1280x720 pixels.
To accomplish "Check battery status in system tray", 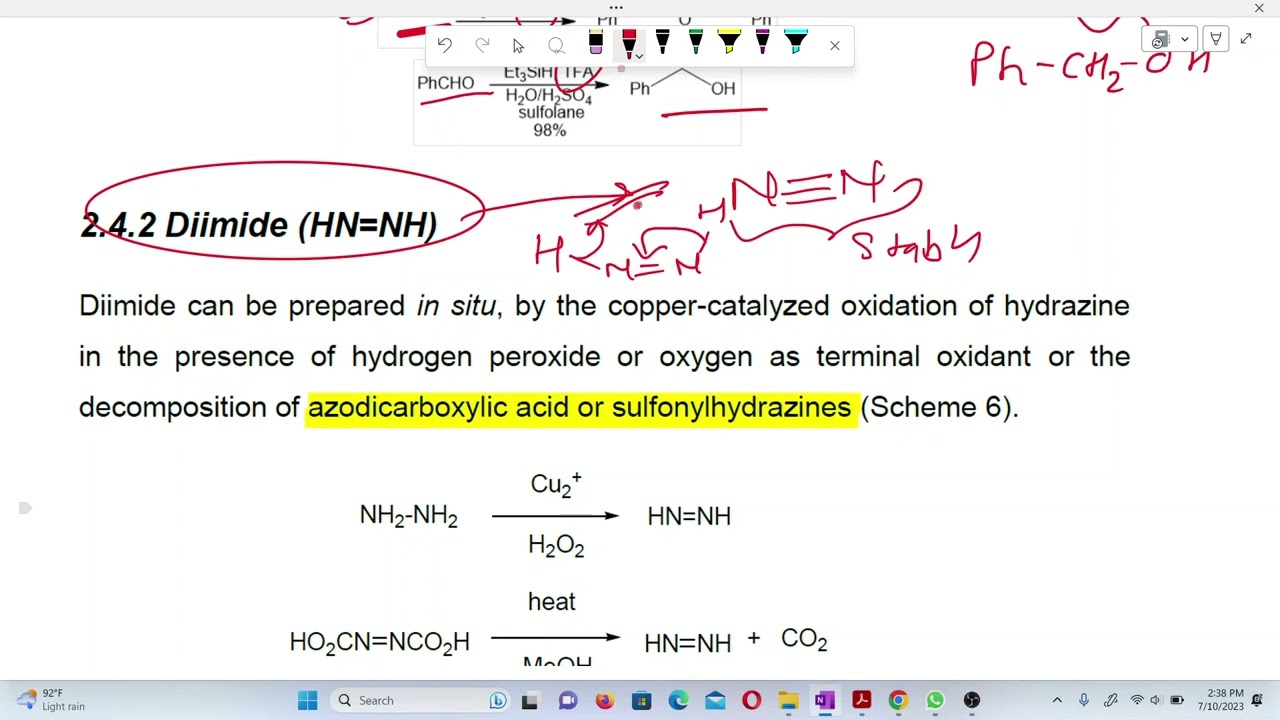I will coord(1177,700).
